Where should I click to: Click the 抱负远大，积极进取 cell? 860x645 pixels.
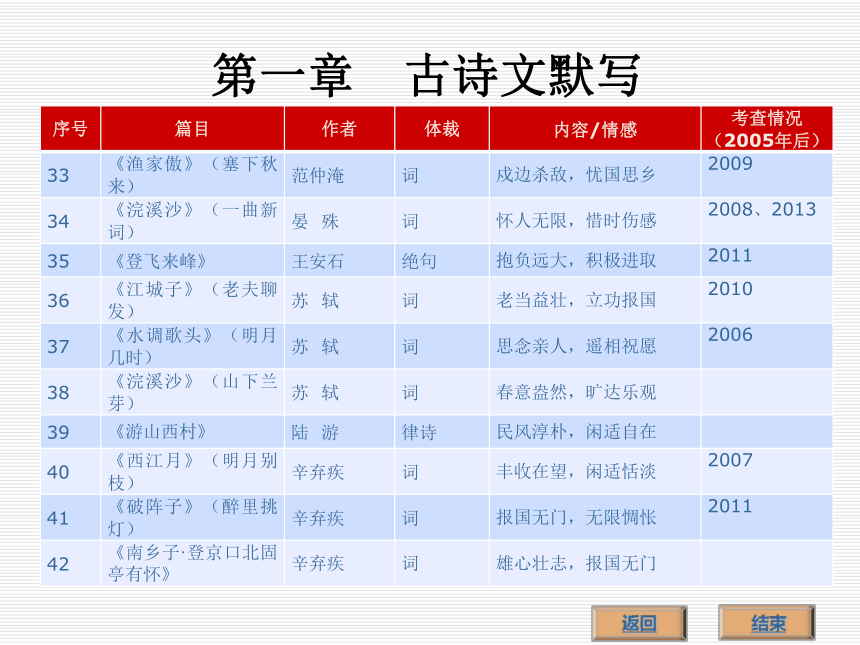click(595, 261)
